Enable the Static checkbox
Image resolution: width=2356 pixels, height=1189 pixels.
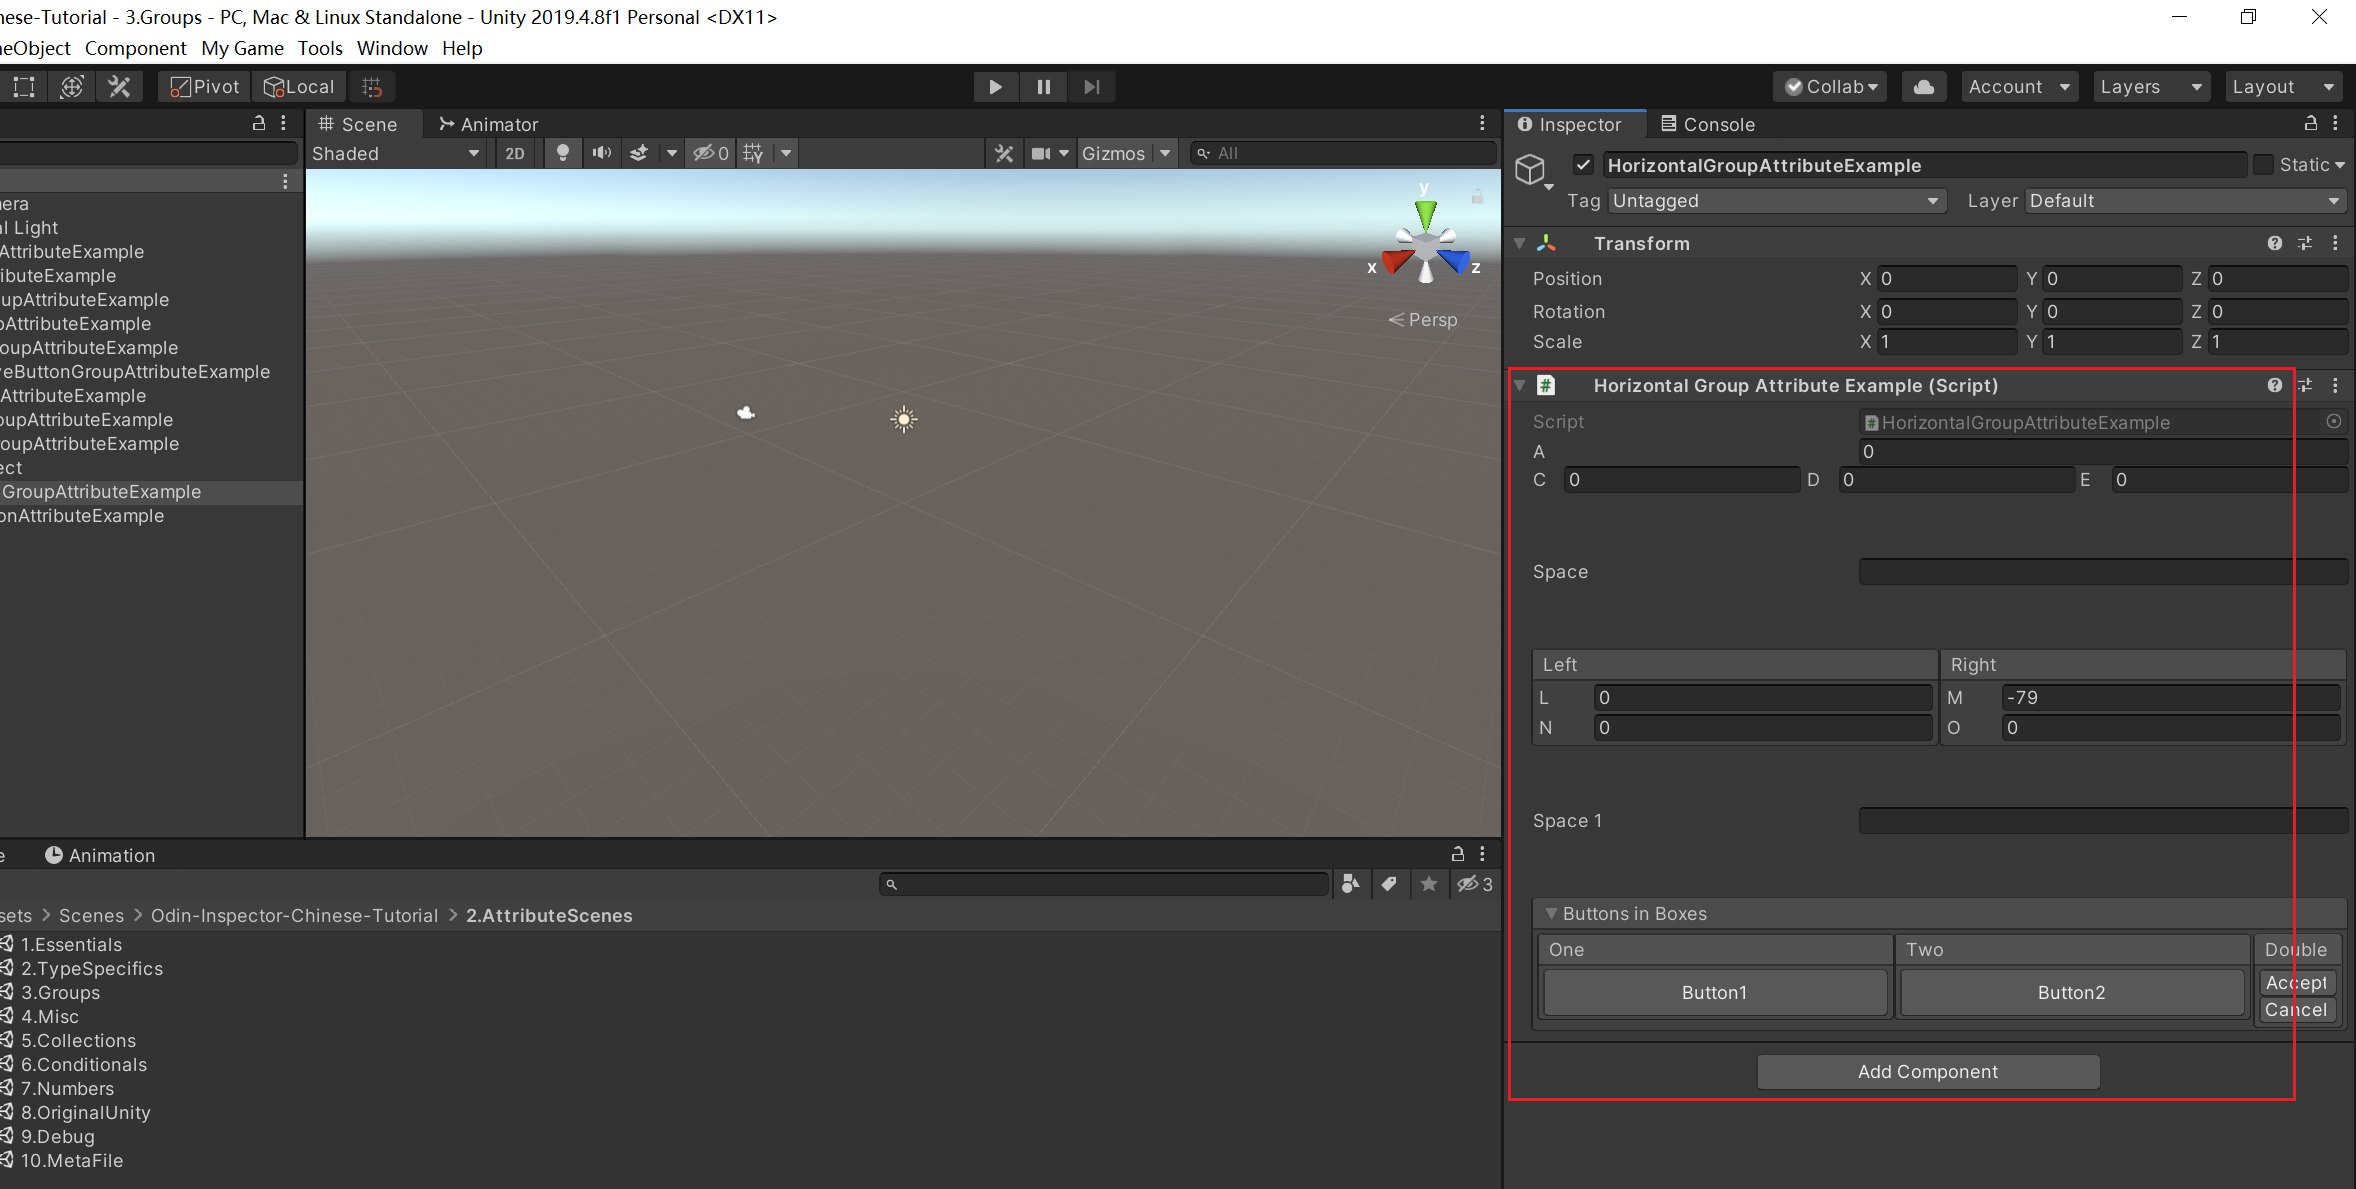coord(2263,165)
